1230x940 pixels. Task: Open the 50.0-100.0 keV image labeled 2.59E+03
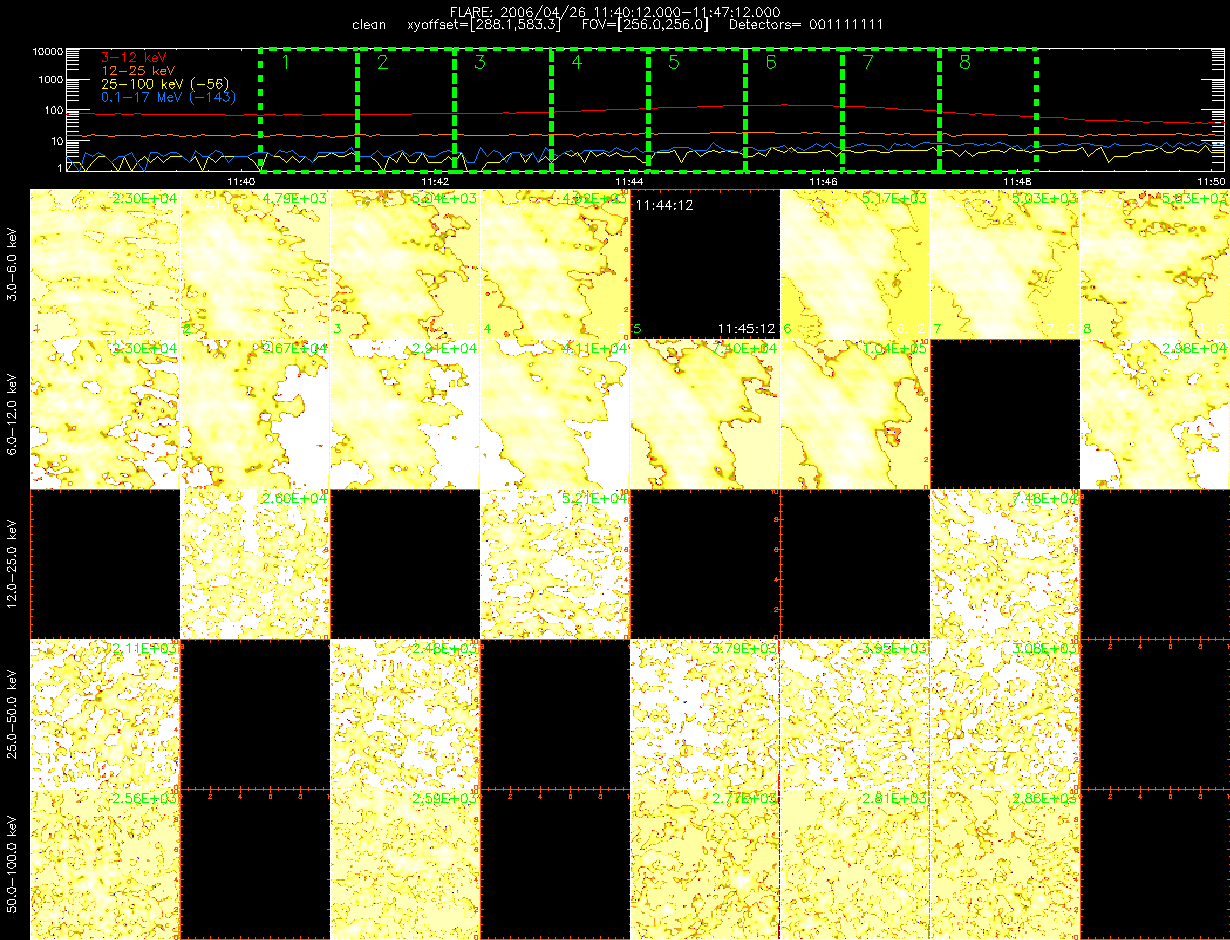point(405,864)
